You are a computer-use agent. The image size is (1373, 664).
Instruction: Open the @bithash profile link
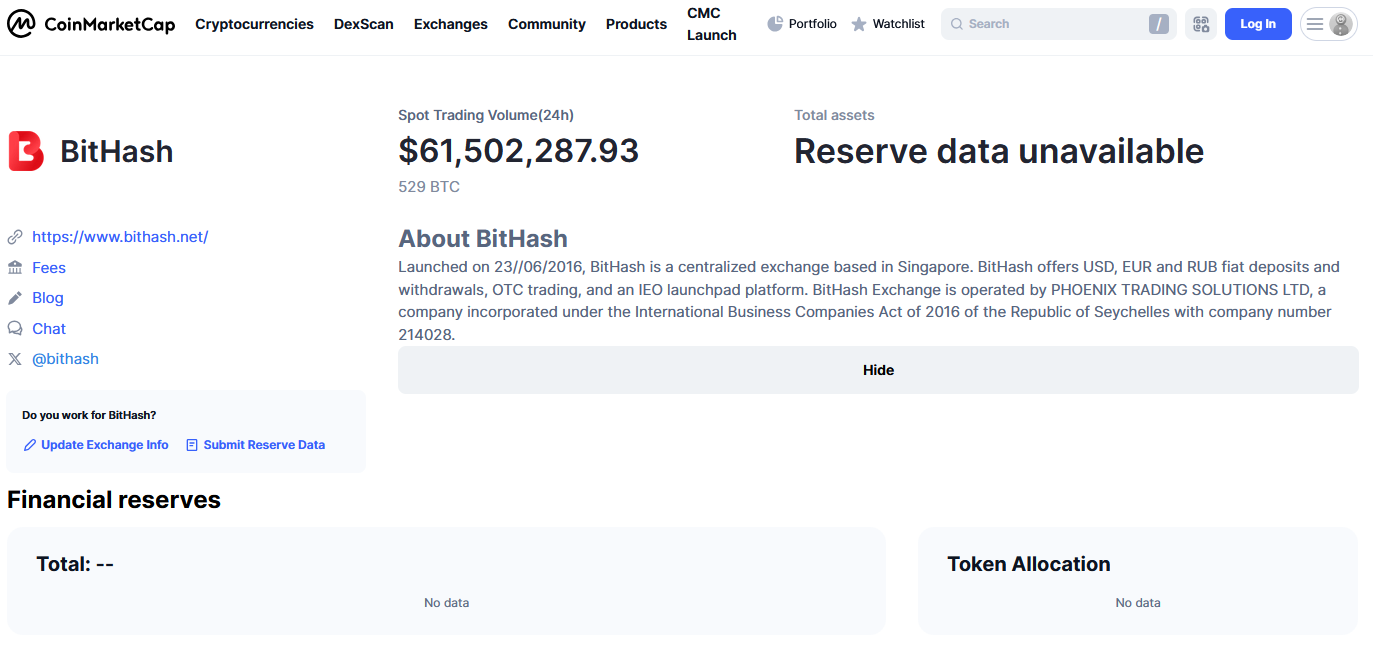(65, 359)
